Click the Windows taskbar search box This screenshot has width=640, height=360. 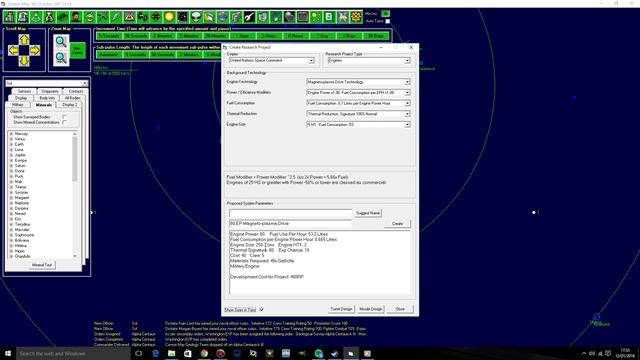coord(73,353)
